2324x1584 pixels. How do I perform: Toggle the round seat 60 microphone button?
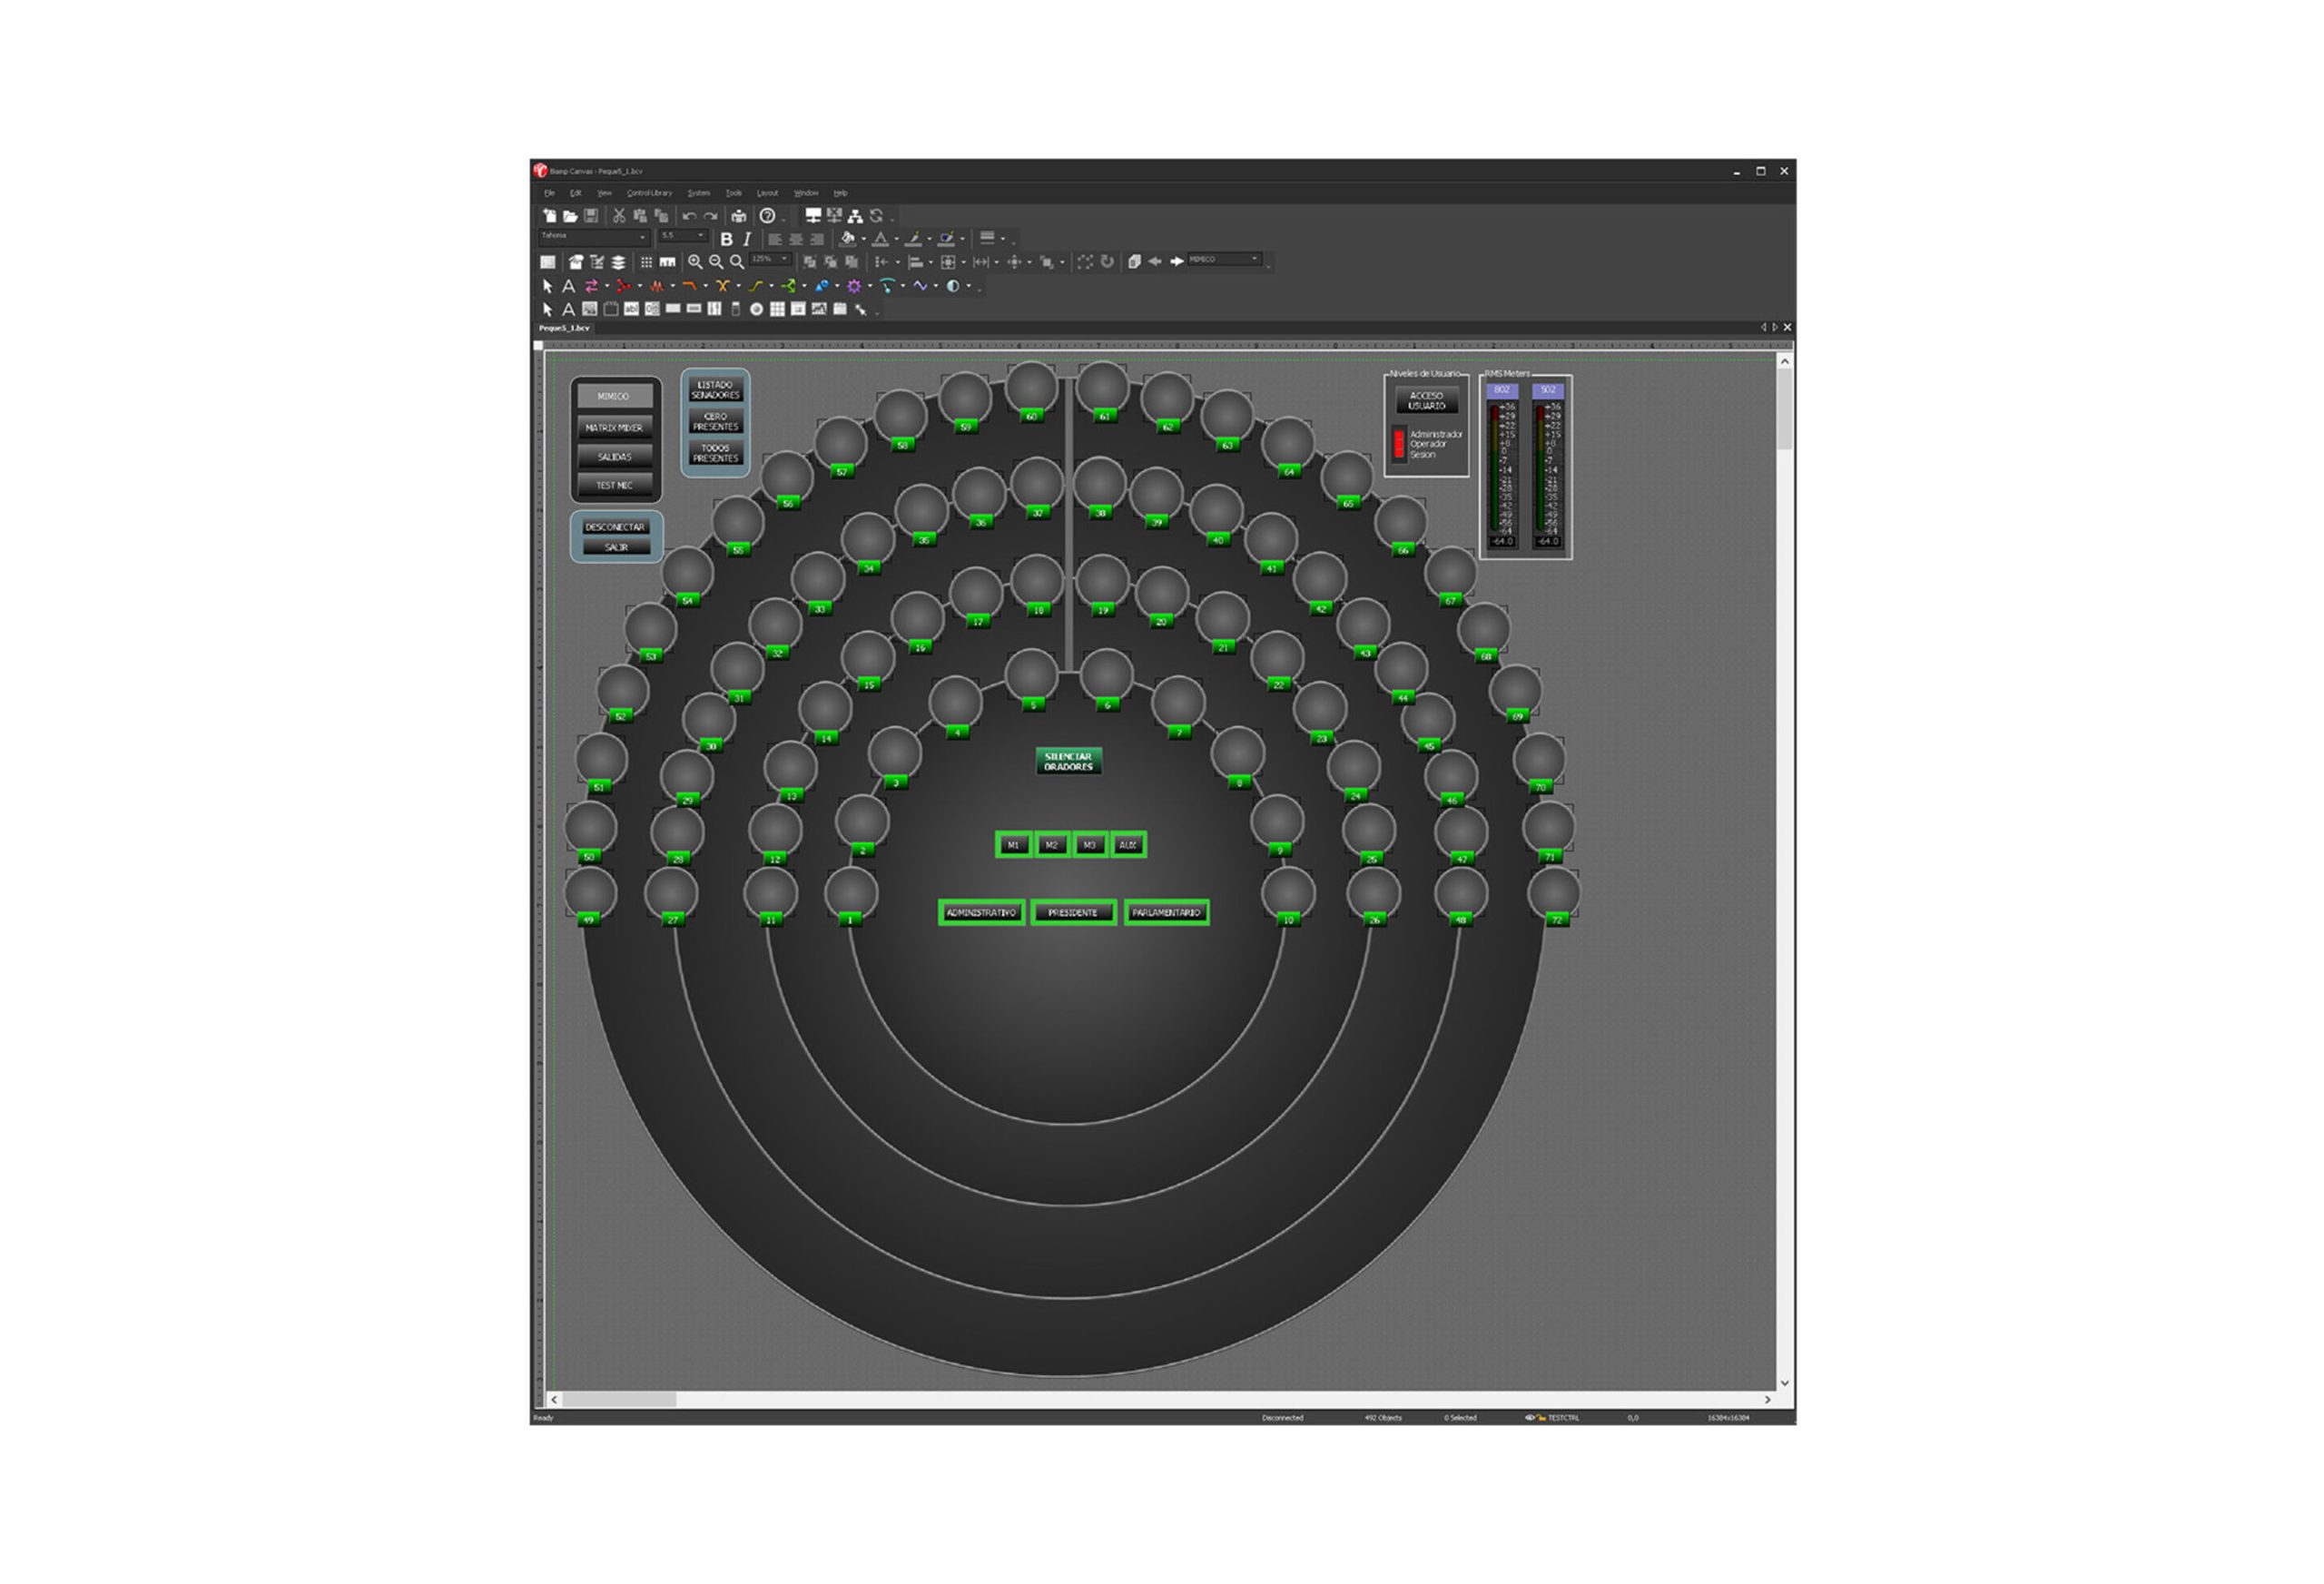pos(1031,388)
